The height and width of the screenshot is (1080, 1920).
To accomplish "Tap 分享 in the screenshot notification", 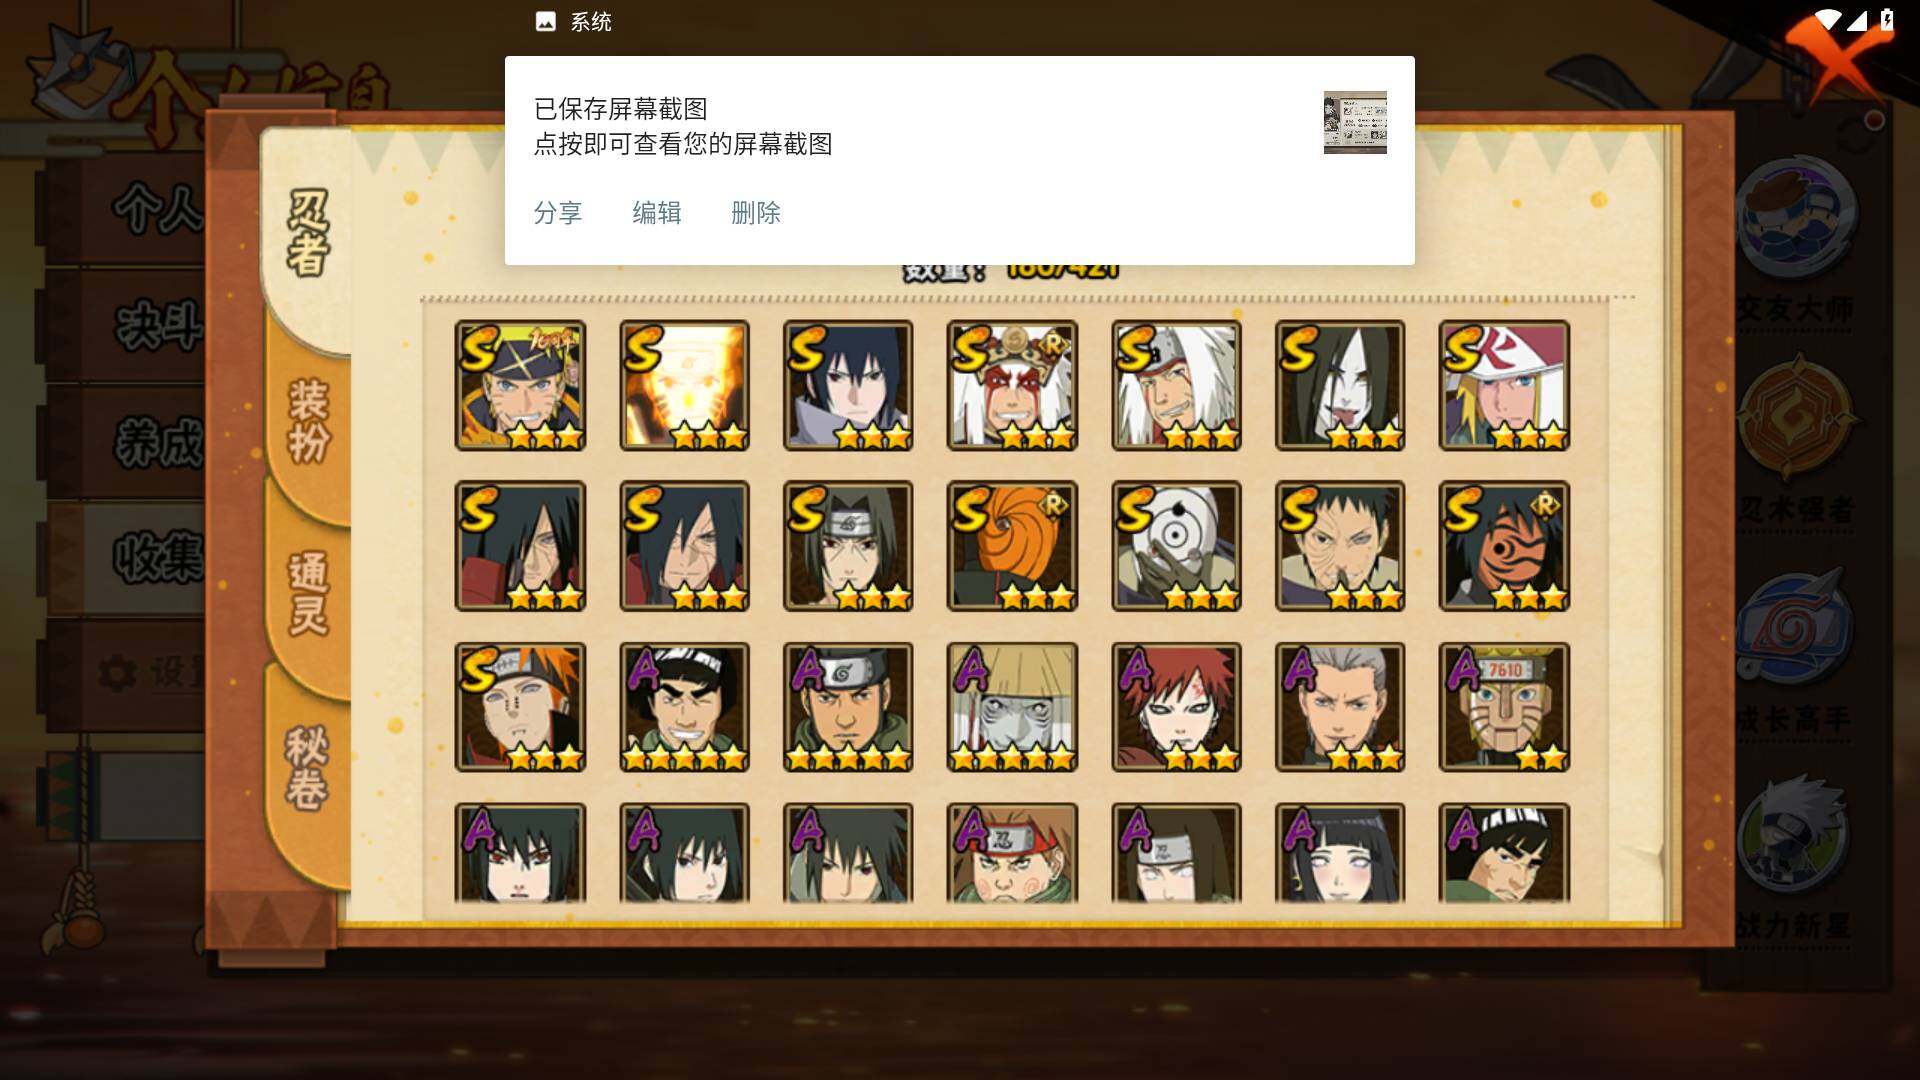I will 558,213.
